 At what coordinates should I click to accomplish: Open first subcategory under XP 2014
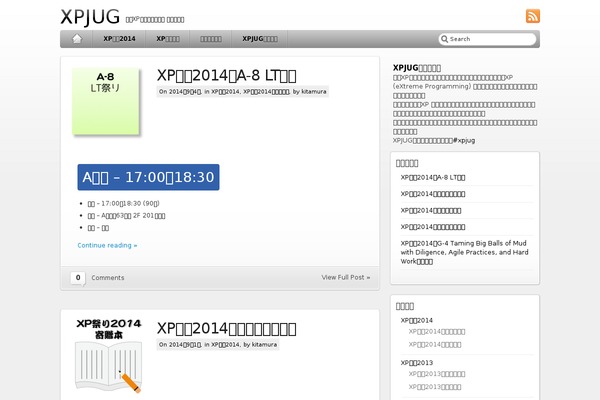tap(437, 331)
